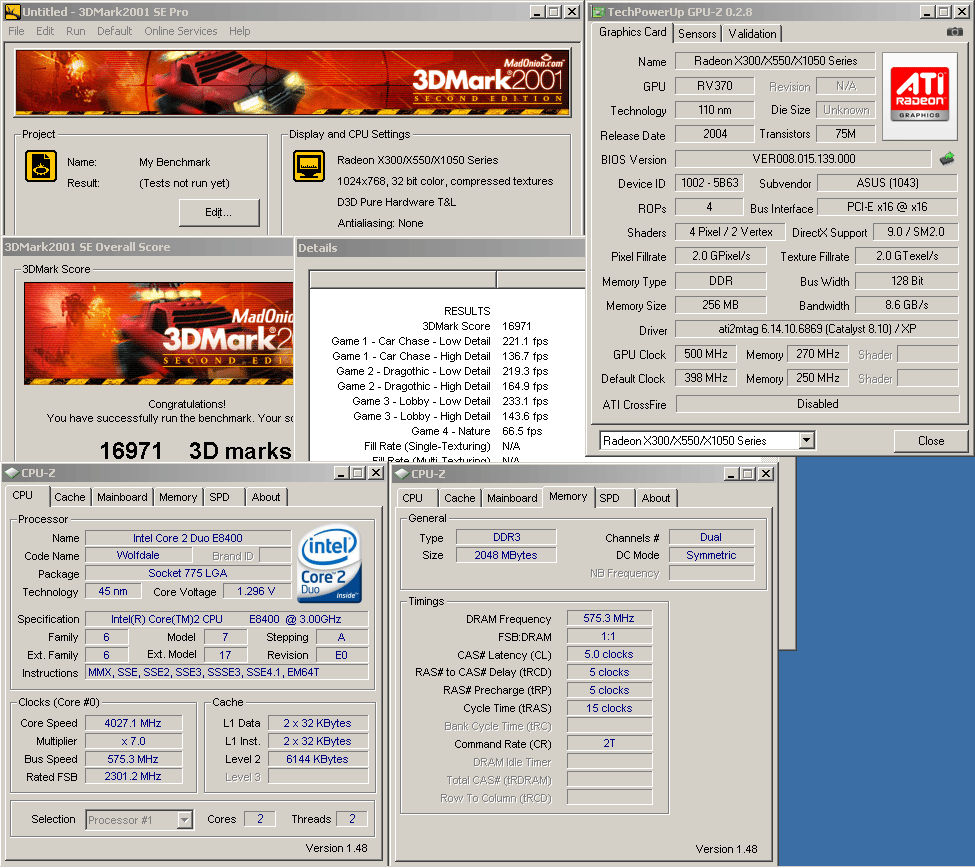Open SPD tab in left CPU-Z window
975x868 pixels.
pos(219,497)
